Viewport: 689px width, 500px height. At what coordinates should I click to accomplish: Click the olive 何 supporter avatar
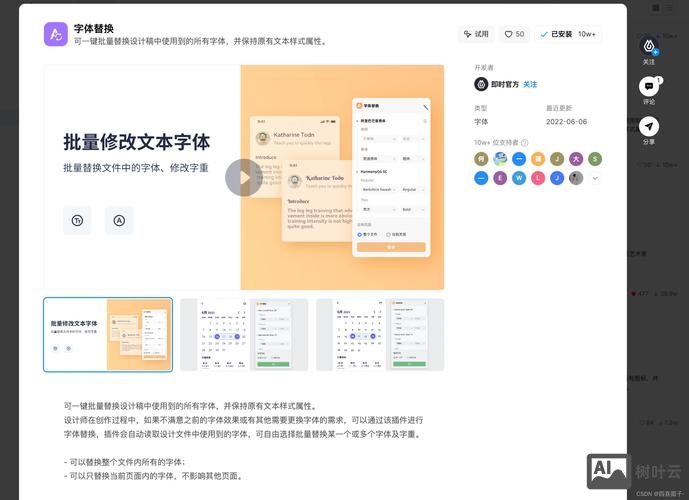(481, 159)
